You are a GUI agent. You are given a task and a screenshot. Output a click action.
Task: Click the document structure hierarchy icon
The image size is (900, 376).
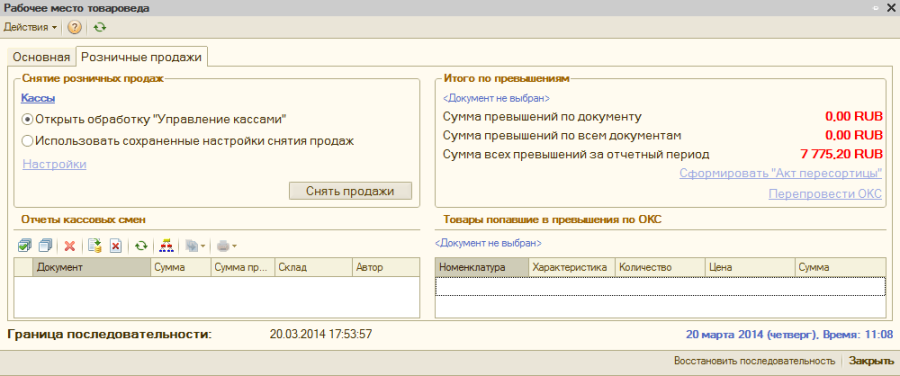[165, 246]
